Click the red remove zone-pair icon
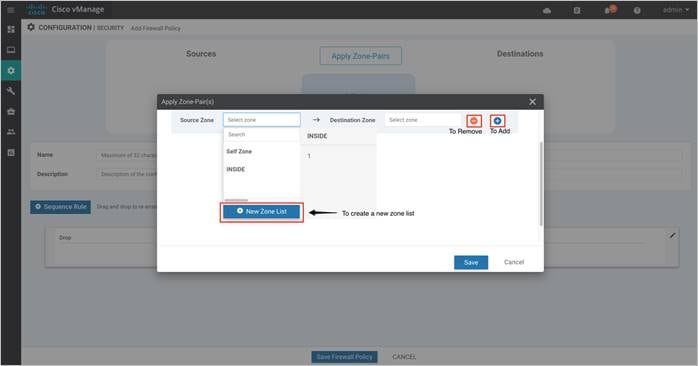 474,121
